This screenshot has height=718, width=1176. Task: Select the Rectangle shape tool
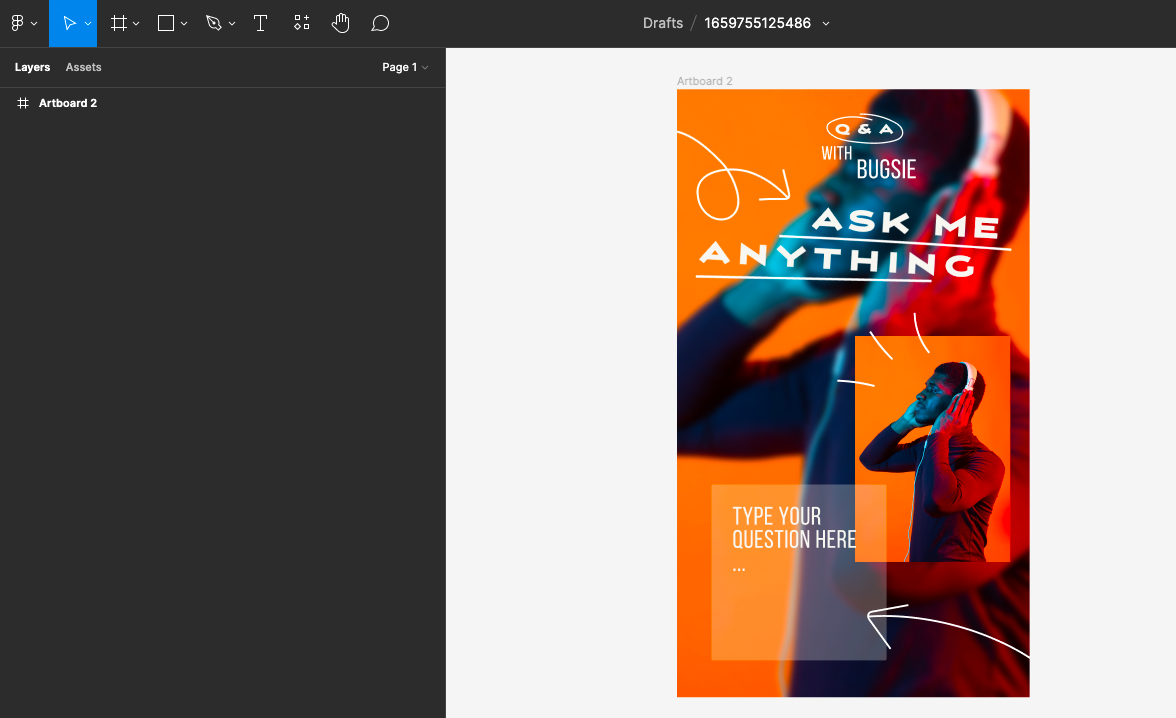[x=166, y=23]
